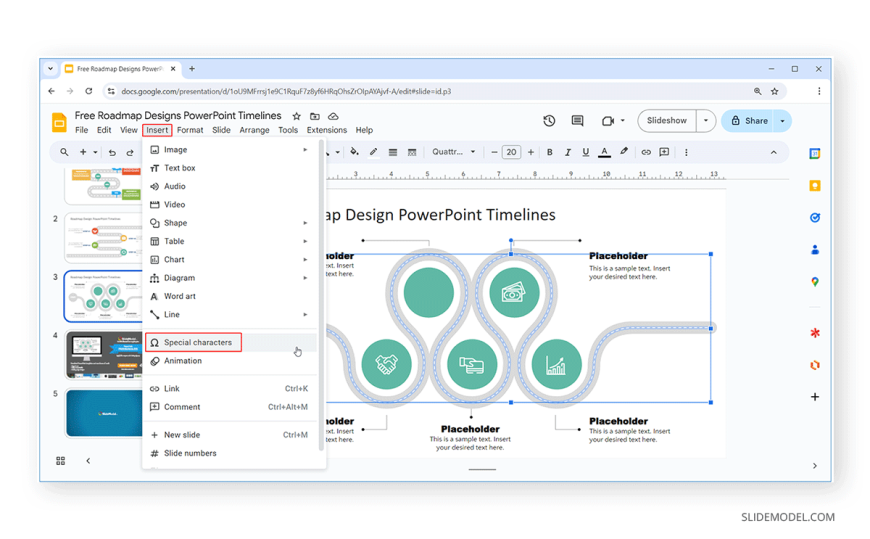Open the Share options dropdown arrow
The width and height of the screenshot is (870, 539).
[x=782, y=120]
